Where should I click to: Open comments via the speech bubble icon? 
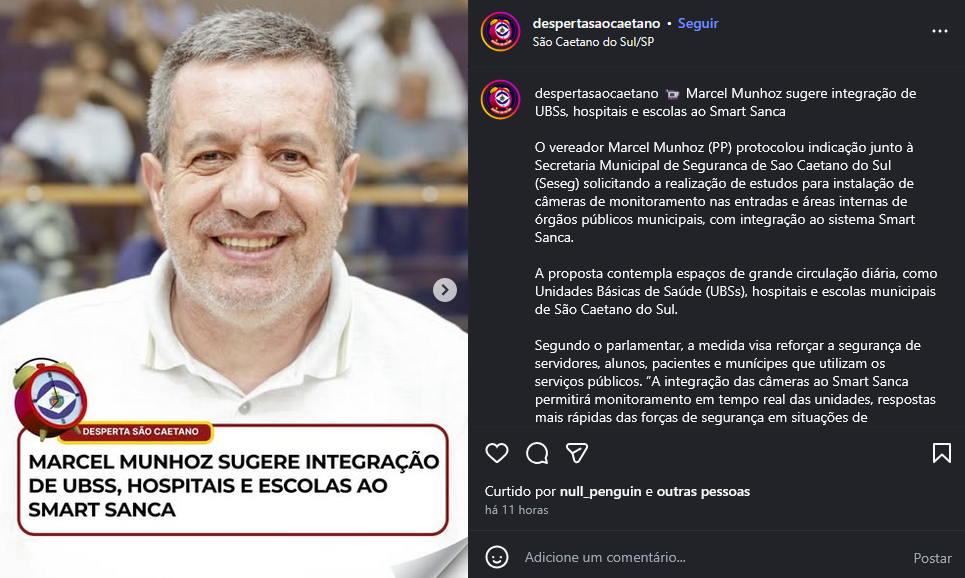537,453
